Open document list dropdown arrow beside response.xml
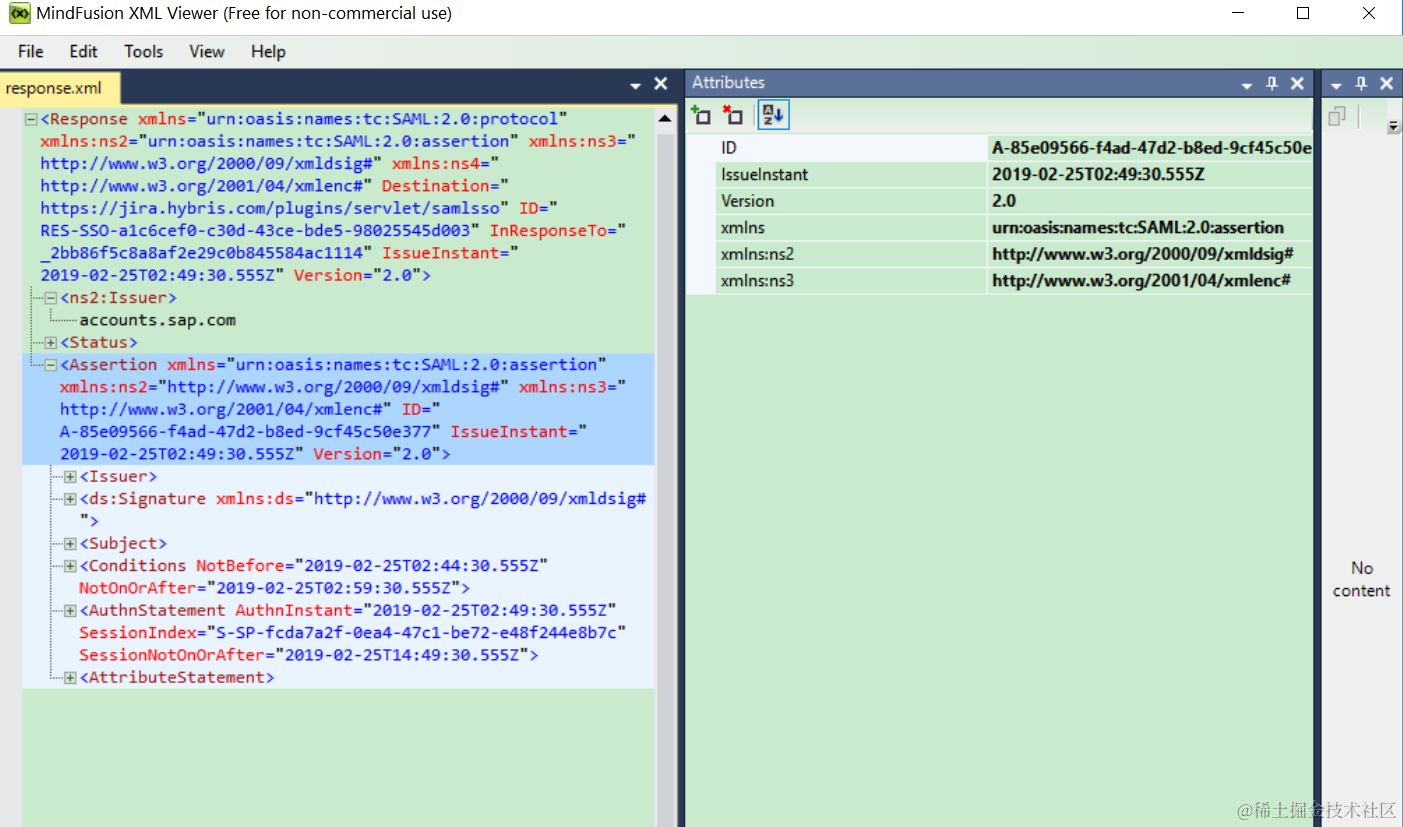Viewport: 1403px width, 827px height. coord(636,85)
